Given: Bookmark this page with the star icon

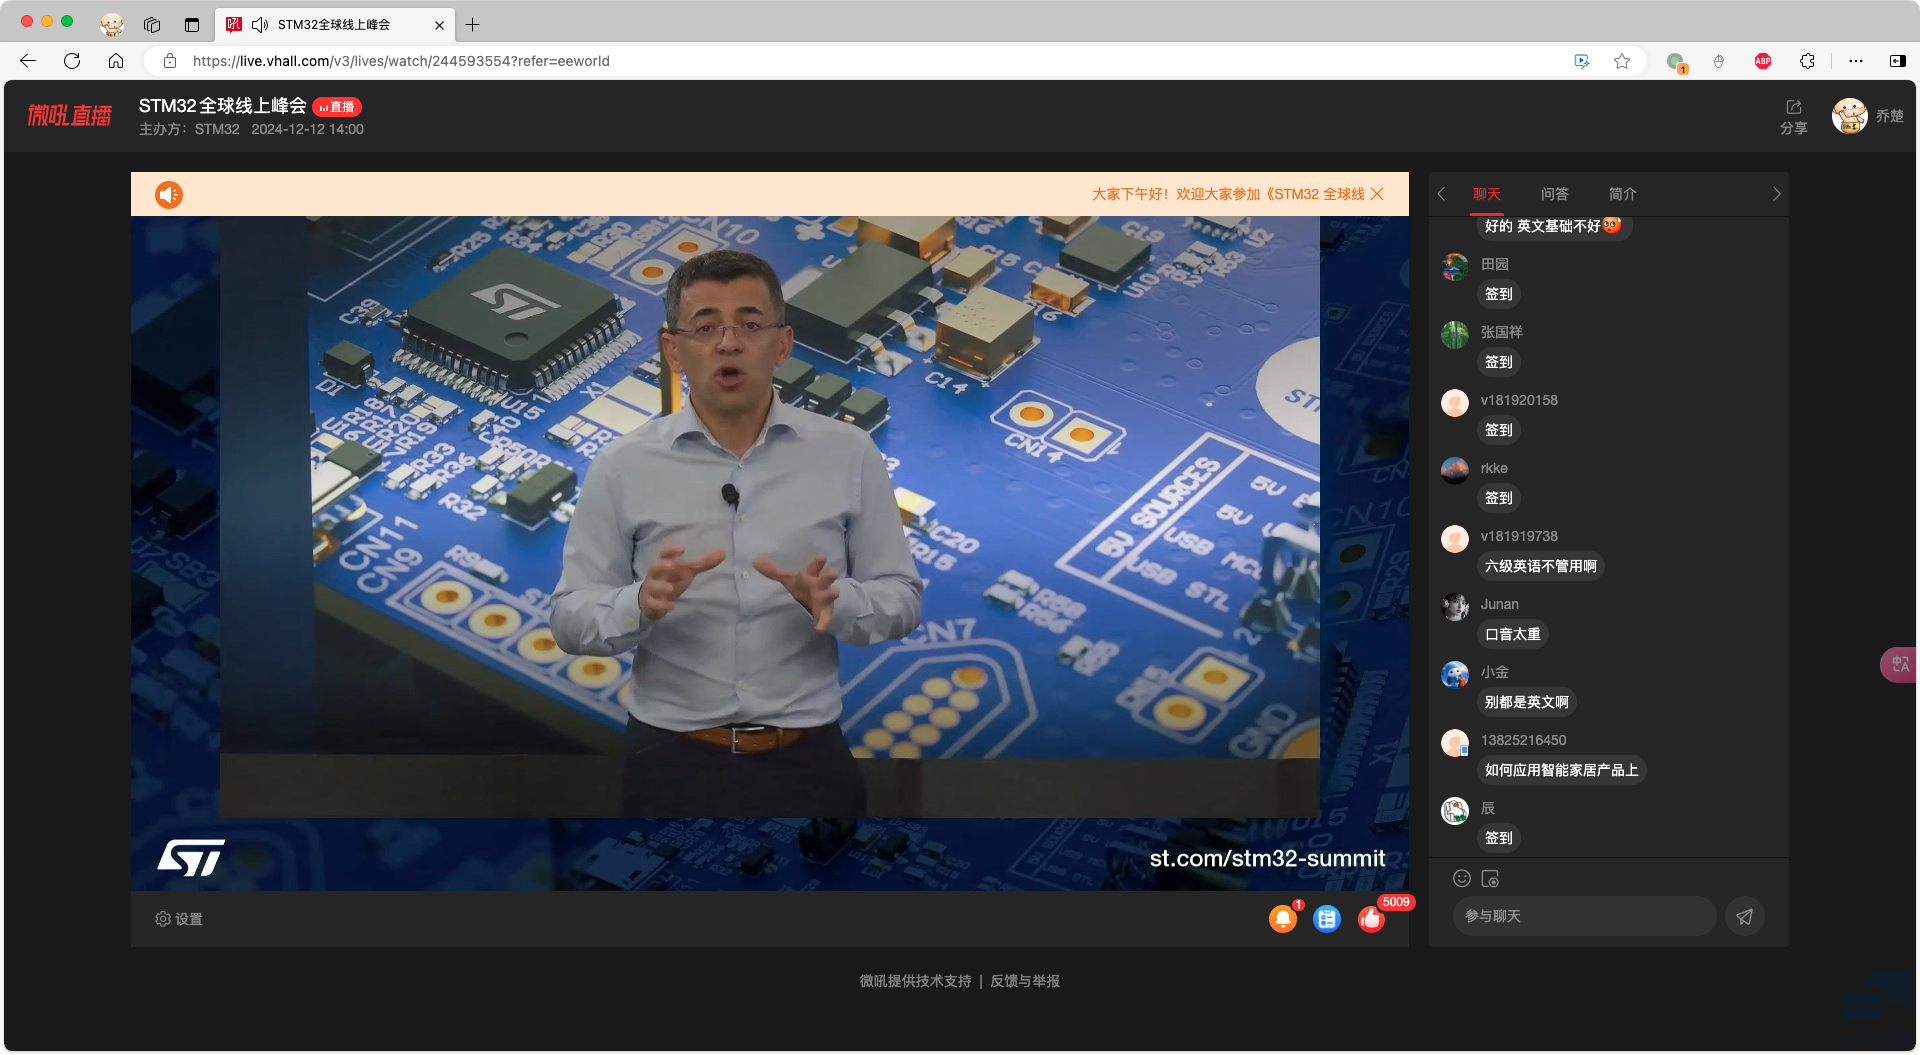Looking at the screenshot, I should 1622,61.
